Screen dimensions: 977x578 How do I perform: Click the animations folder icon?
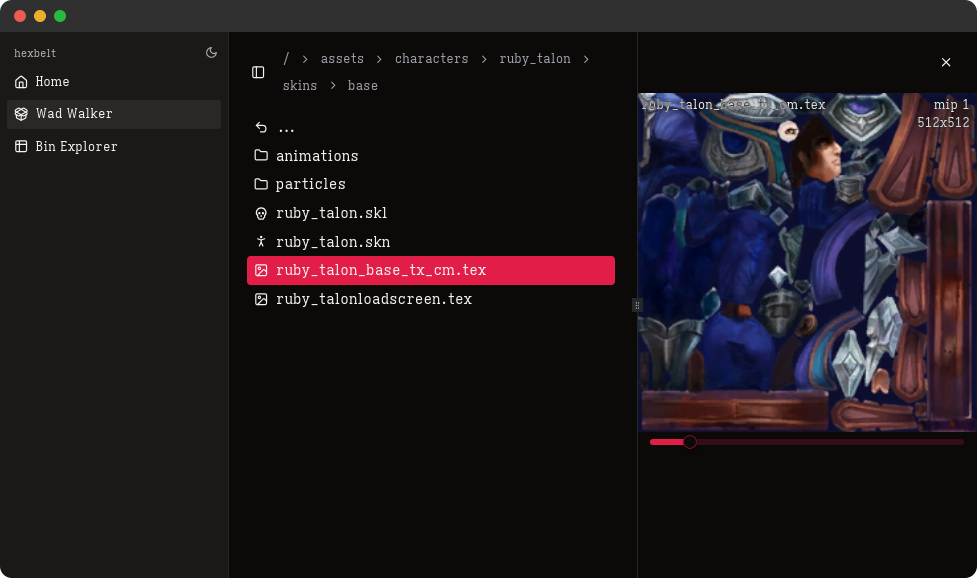[x=261, y=155]
